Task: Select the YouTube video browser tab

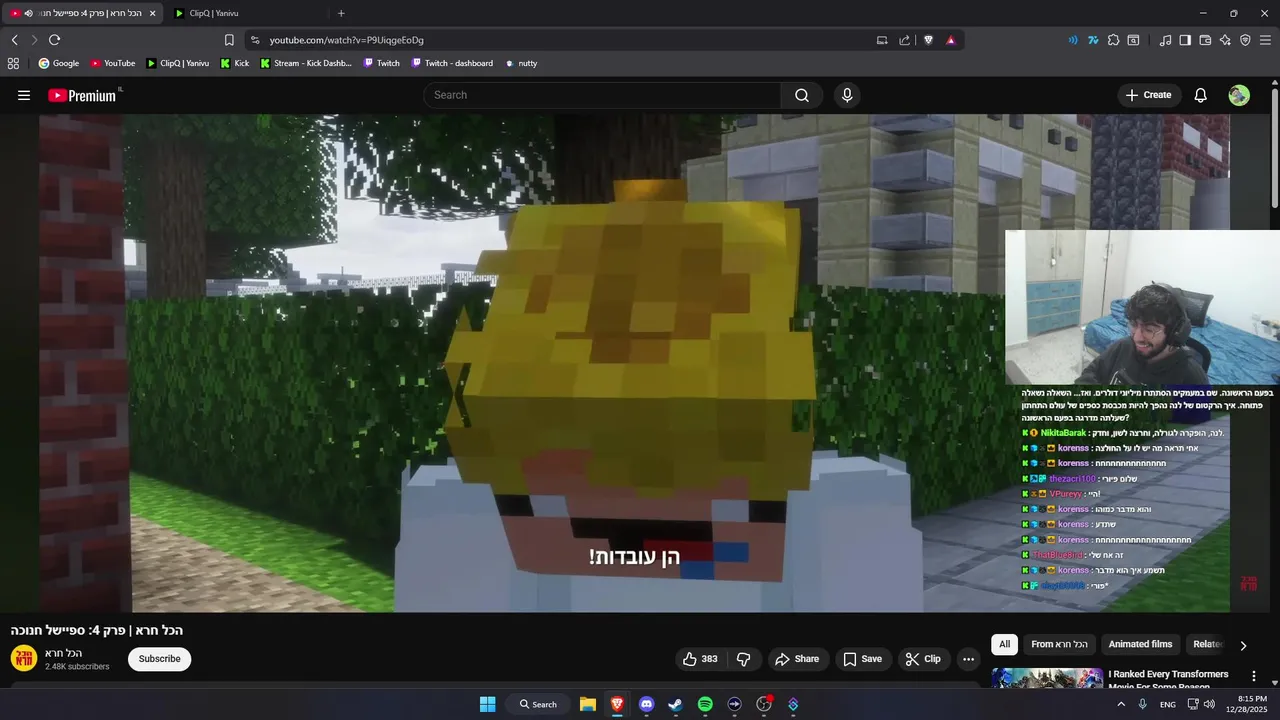Action: [82, 13]
